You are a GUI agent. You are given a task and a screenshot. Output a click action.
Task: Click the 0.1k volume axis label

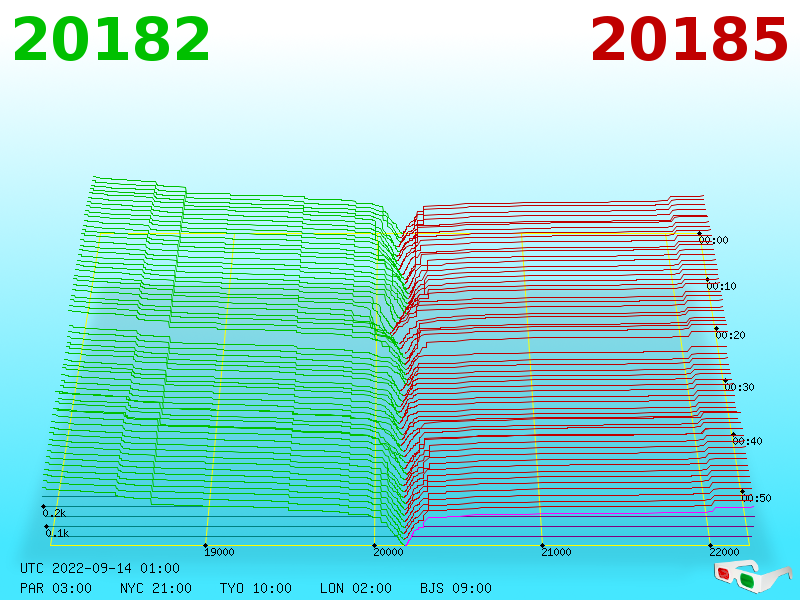click(57, 533)
